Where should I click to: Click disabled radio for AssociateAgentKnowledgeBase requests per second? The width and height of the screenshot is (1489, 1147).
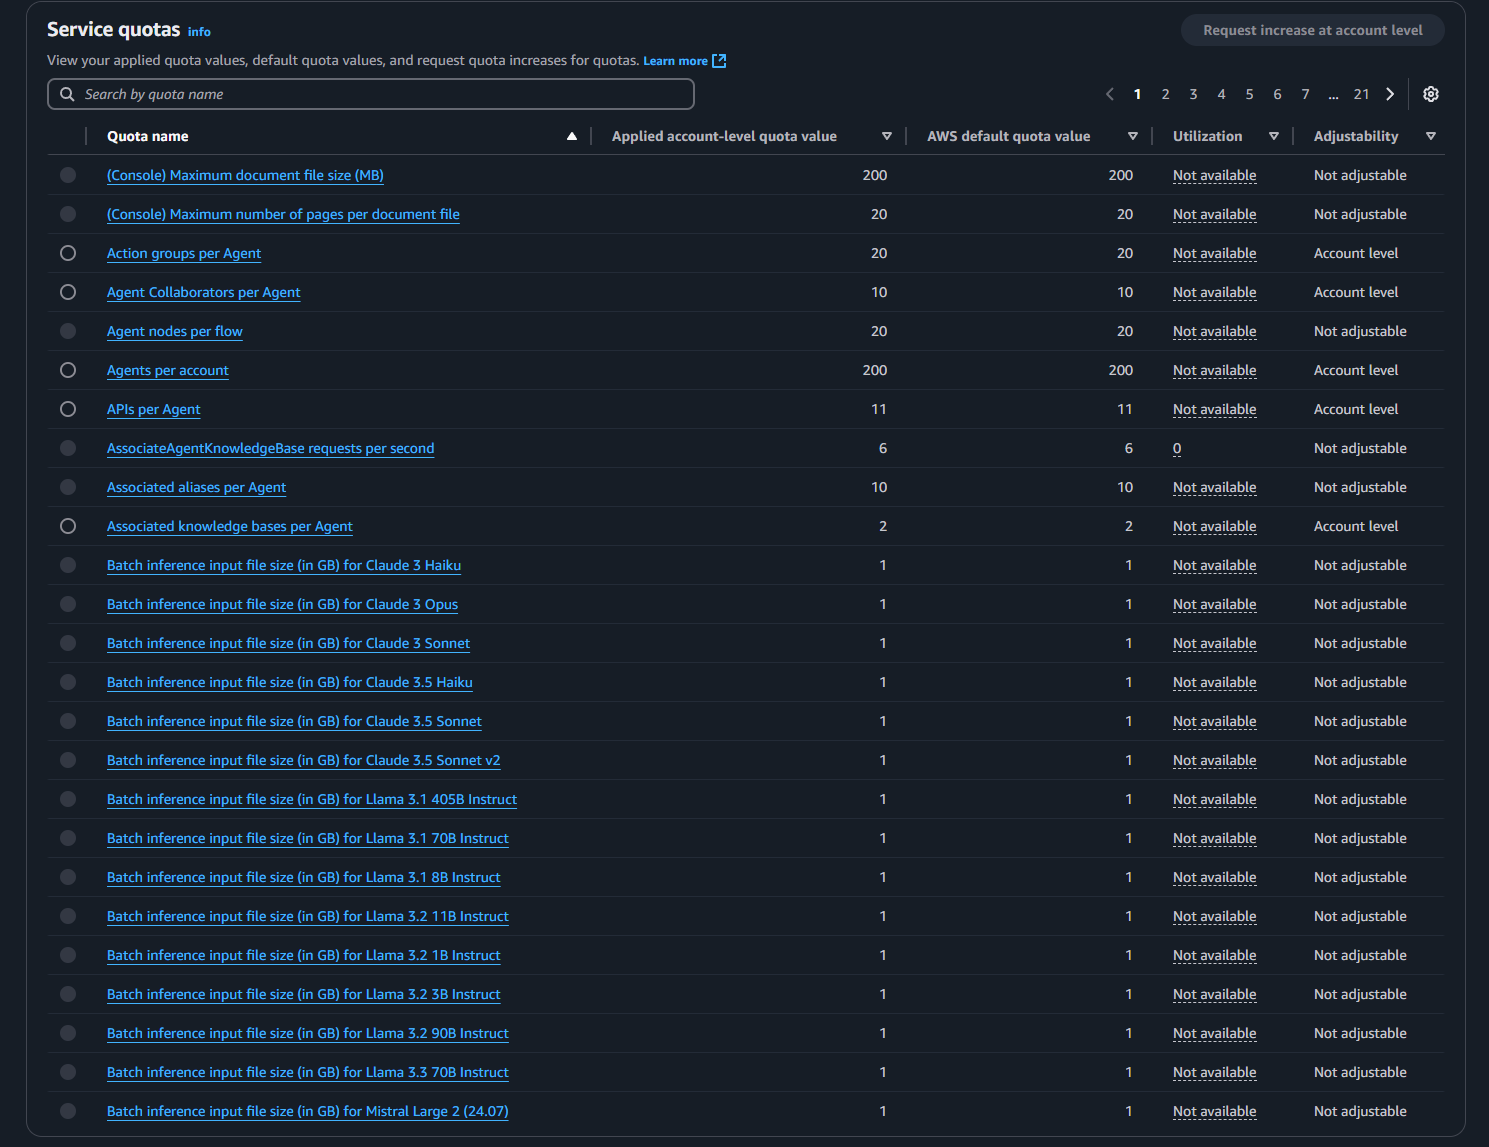pyautogui.click(x=68, y=448)
